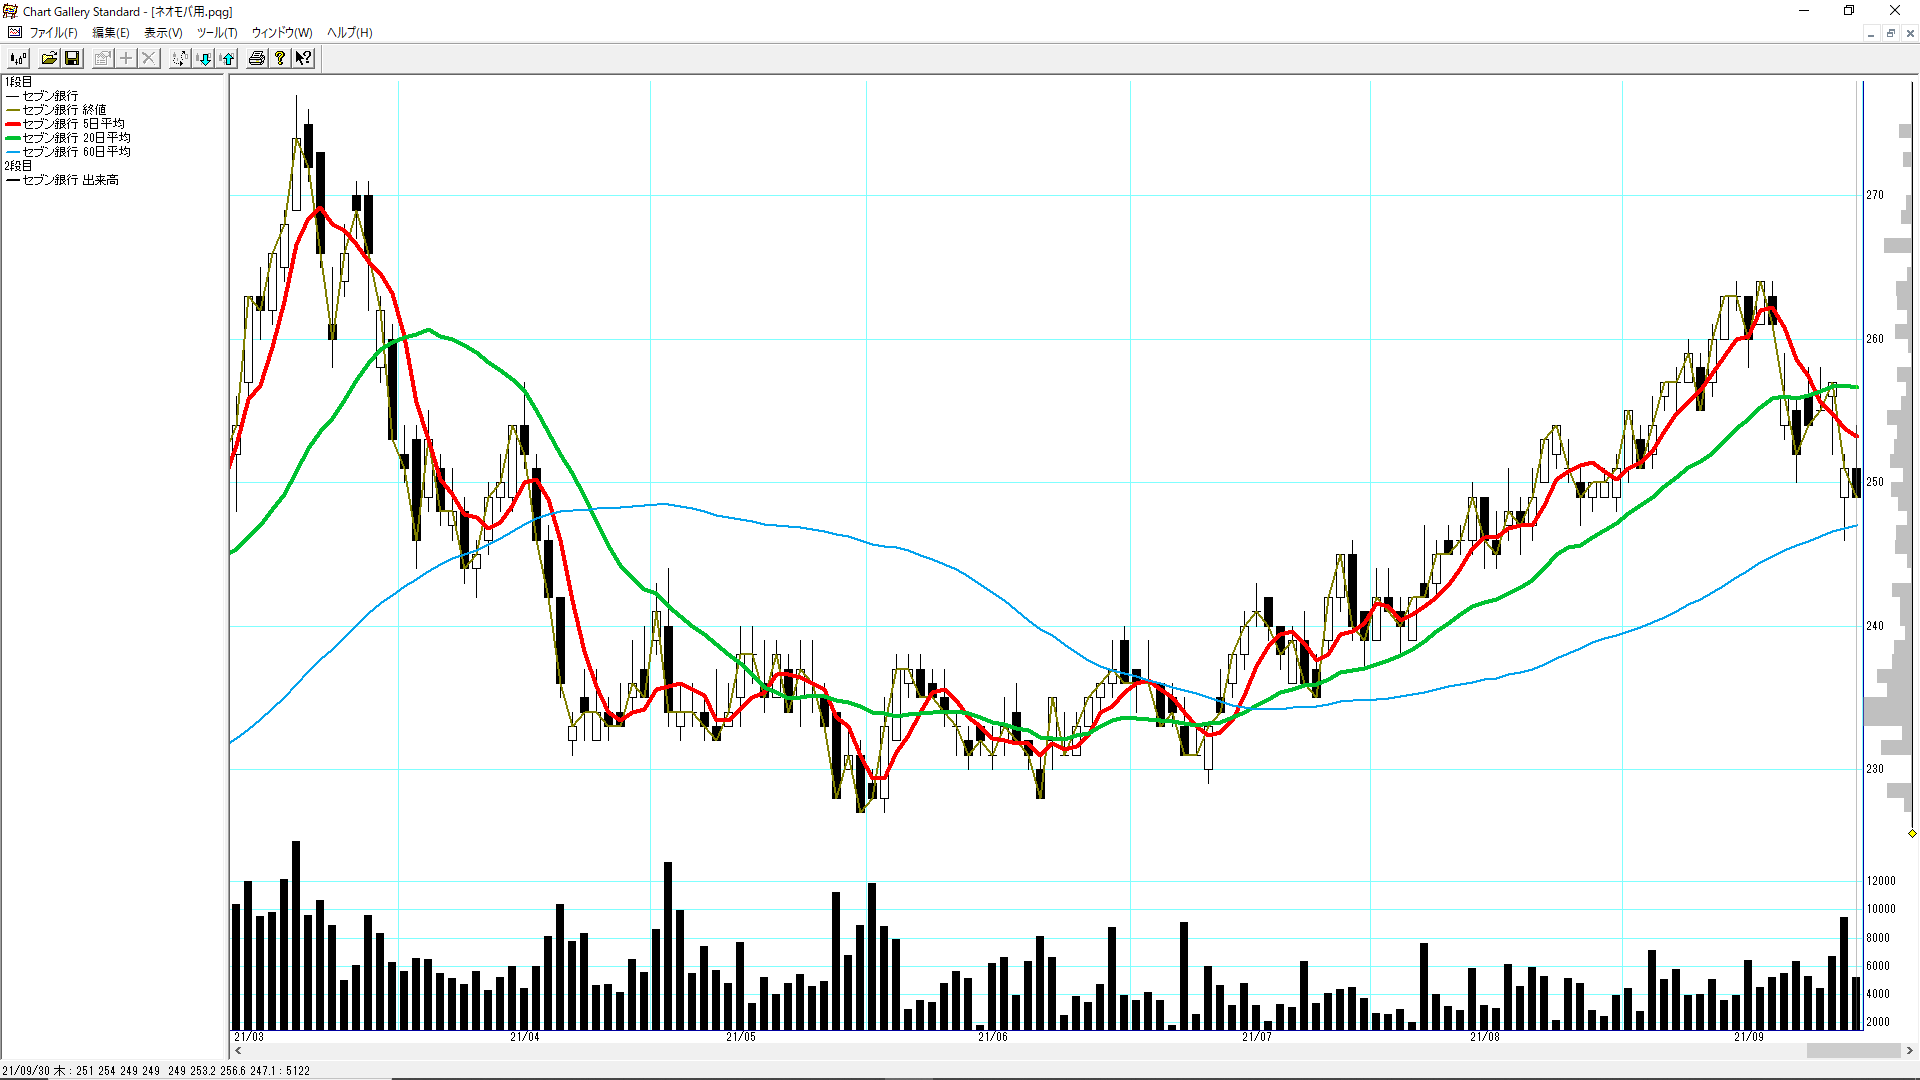Select セブン銀行 60日平均 legend entry
The image size is (1920, 1080).
[76, 152]
